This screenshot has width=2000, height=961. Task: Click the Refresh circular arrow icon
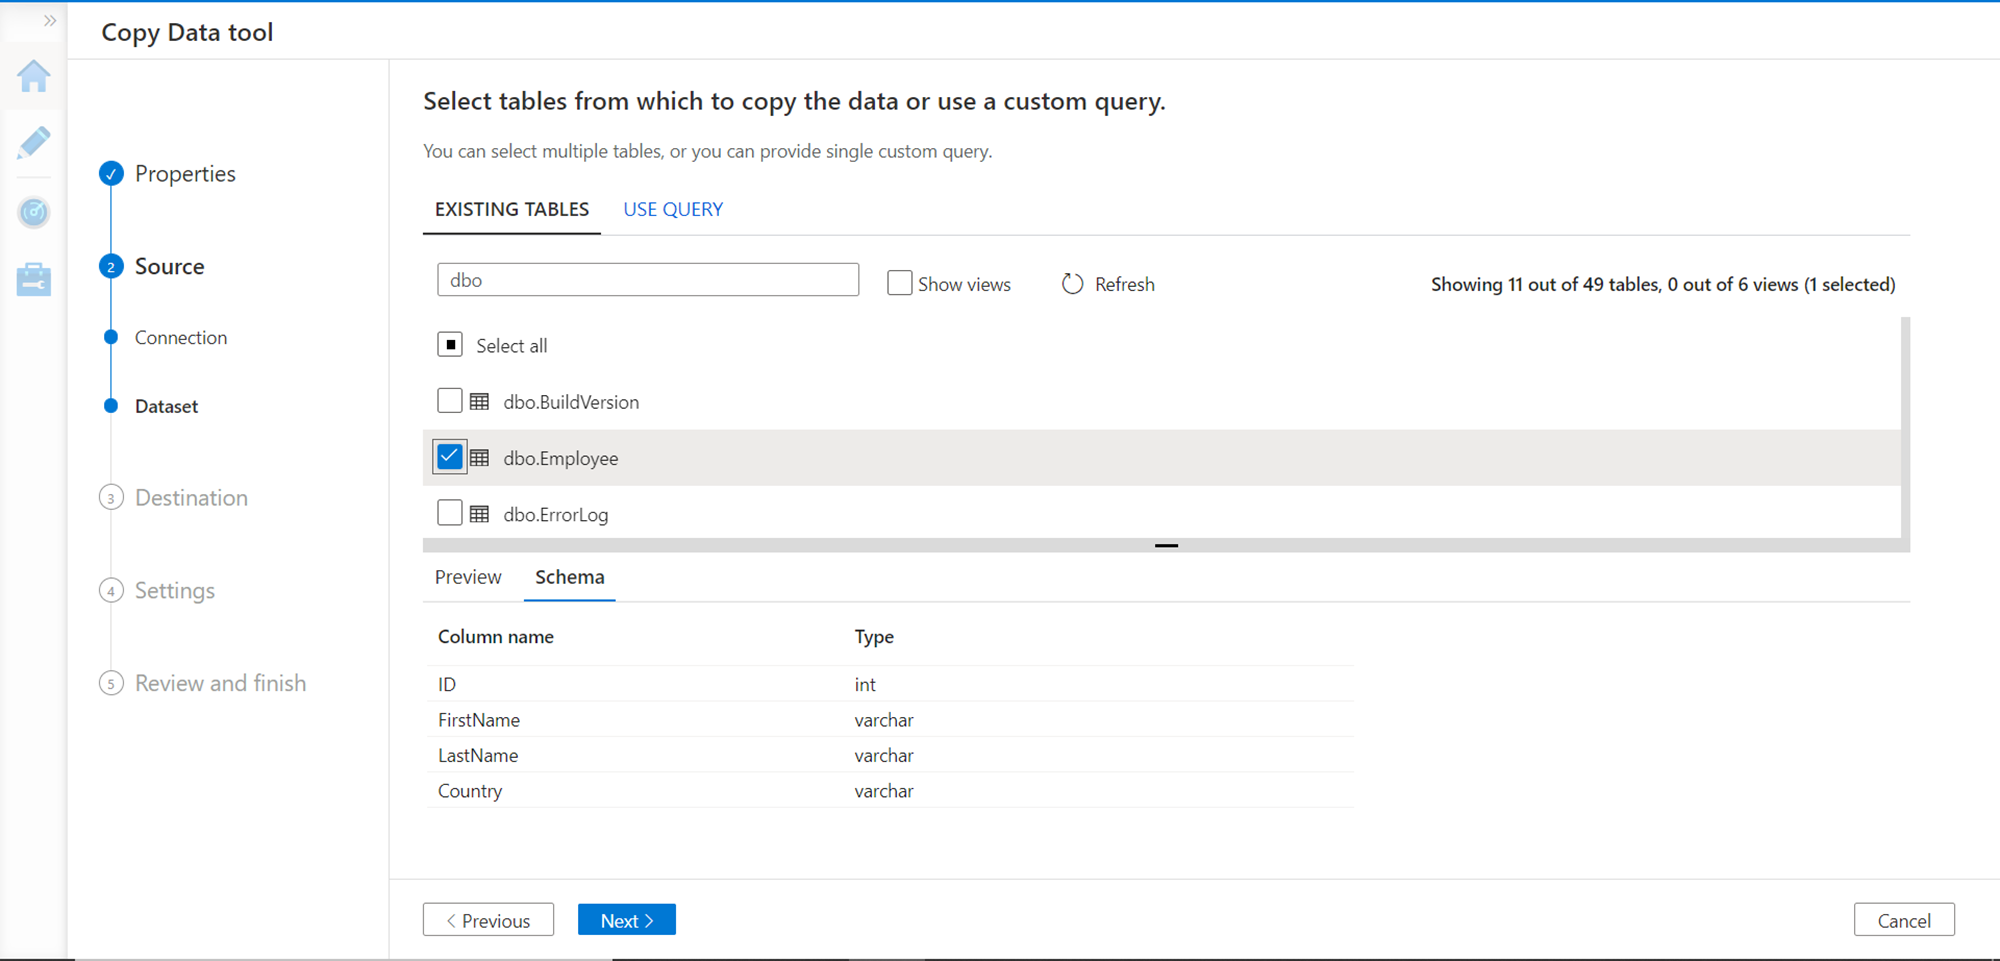(x=1072, y=284)
